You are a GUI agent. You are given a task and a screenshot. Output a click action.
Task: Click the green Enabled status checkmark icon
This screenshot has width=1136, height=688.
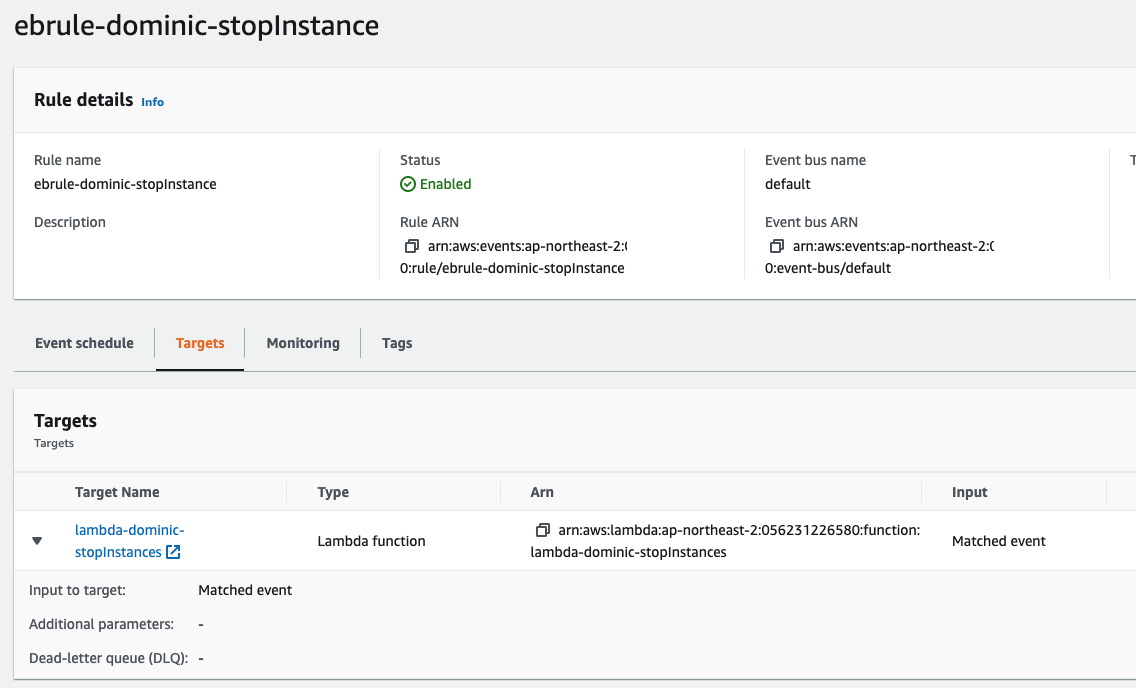[x=407, y=184]
